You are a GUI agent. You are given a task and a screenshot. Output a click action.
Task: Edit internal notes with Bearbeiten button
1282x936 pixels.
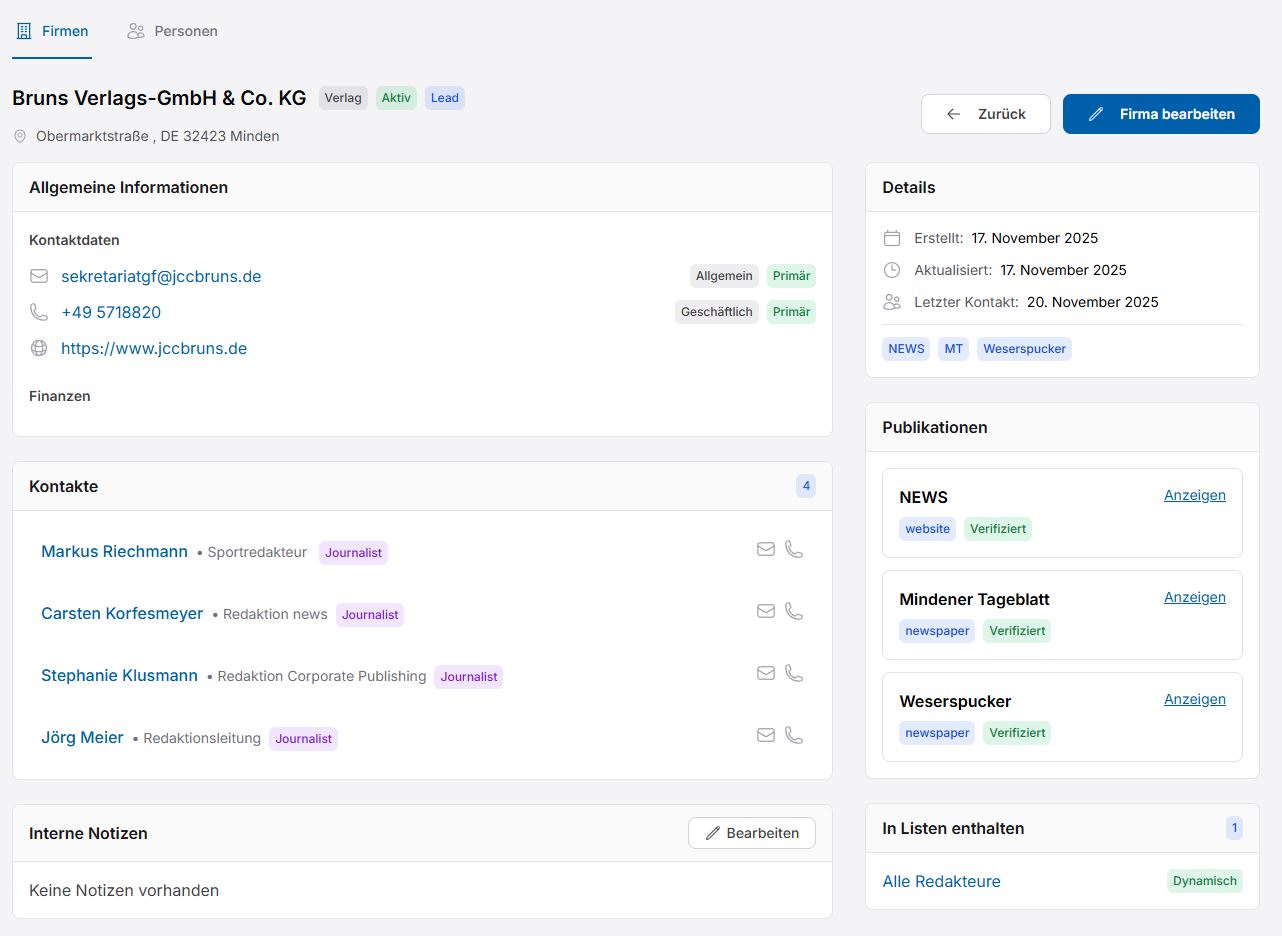752,833
